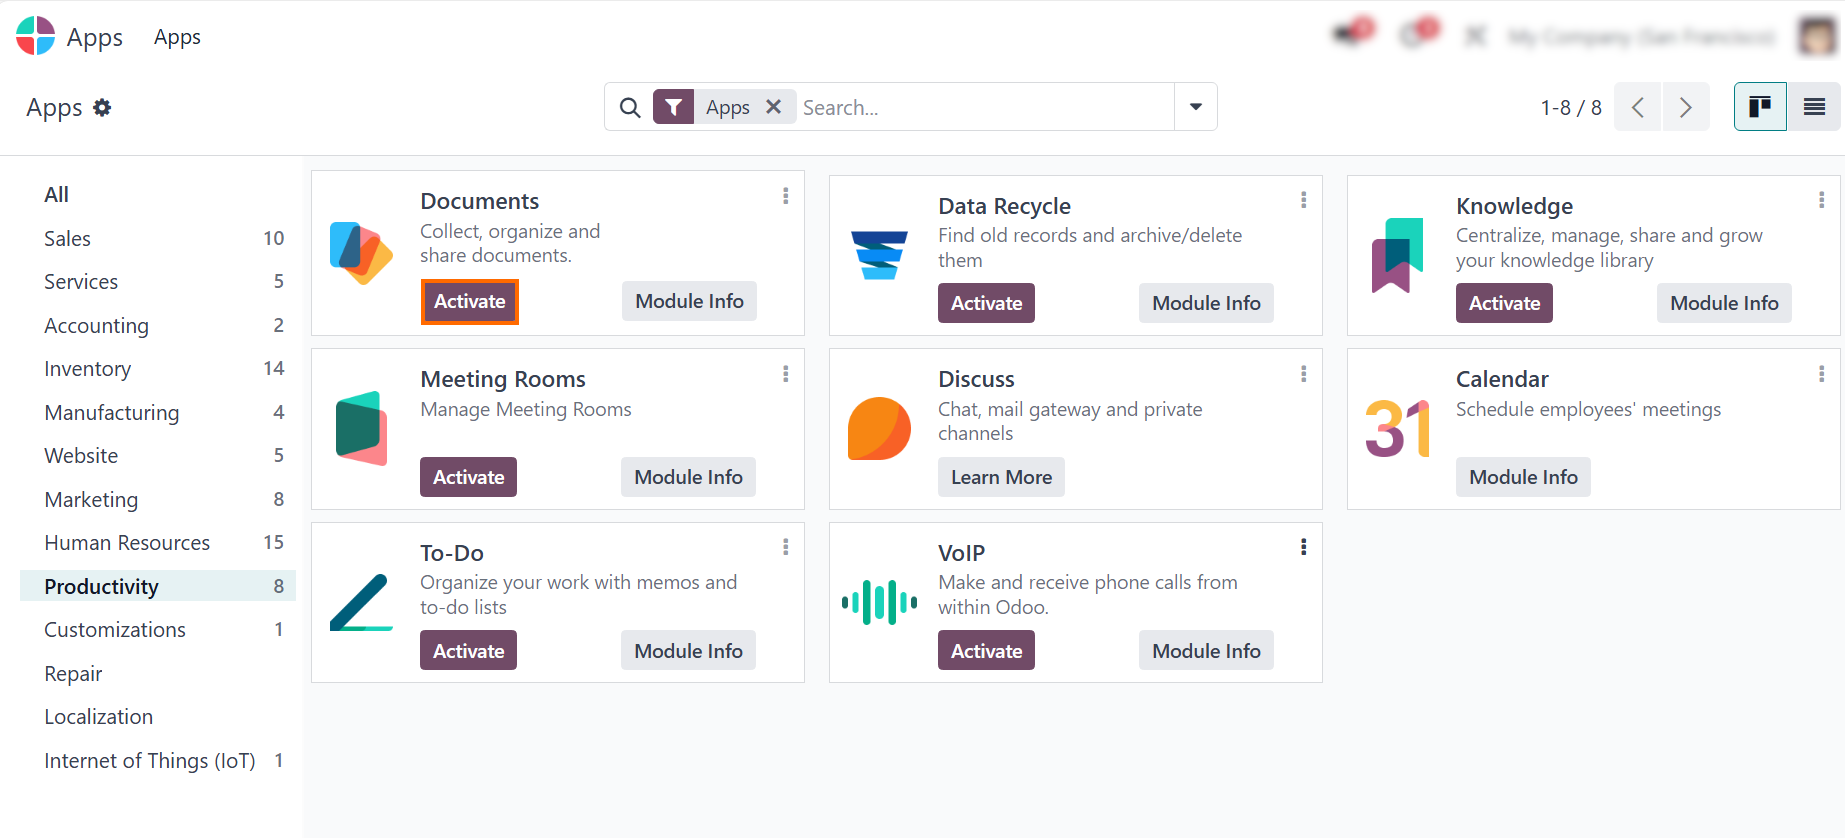
Task: Open VoIP card options menu
Action: coord(1304,547)
